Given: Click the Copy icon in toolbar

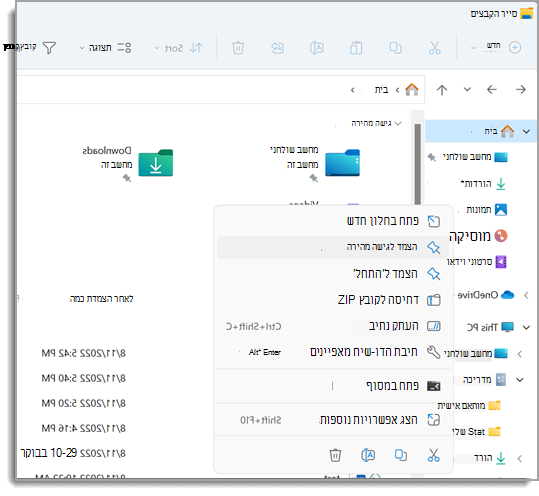Looking at the screenshot, I should pyautogui.click(x=395, y=48).
